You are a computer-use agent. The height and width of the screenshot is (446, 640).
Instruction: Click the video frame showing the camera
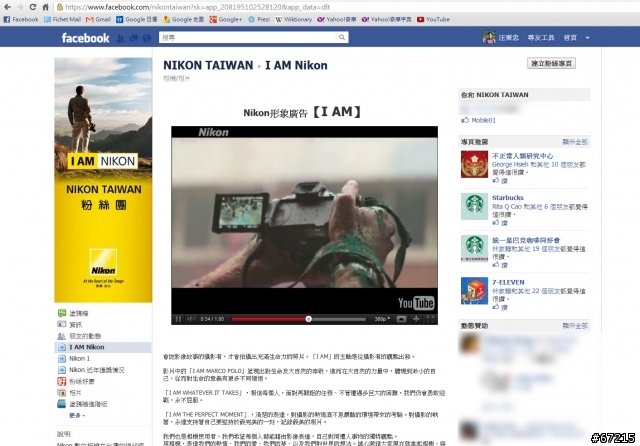[x=304, y=213]
